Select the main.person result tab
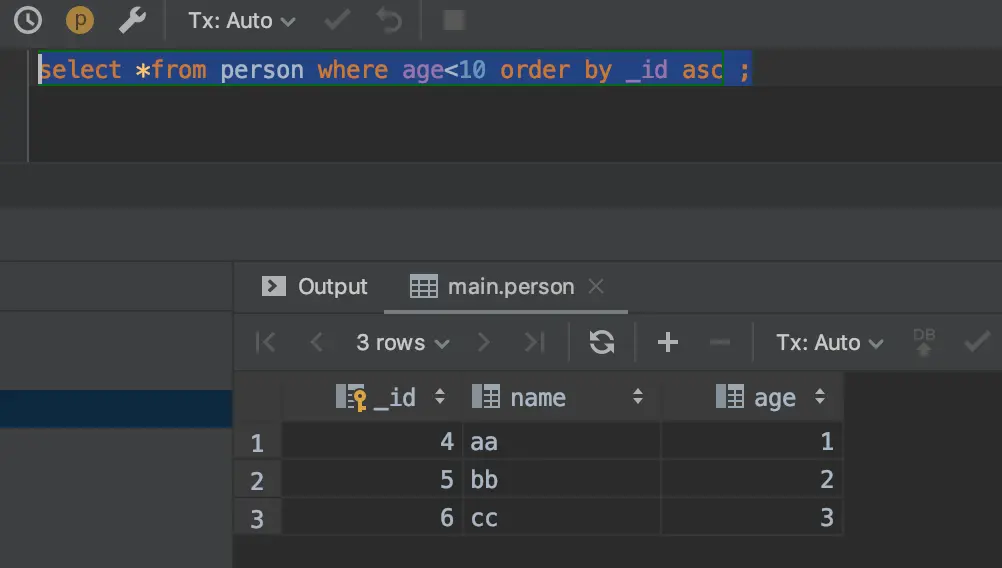The image size is (1002, 568). point(492,286)
